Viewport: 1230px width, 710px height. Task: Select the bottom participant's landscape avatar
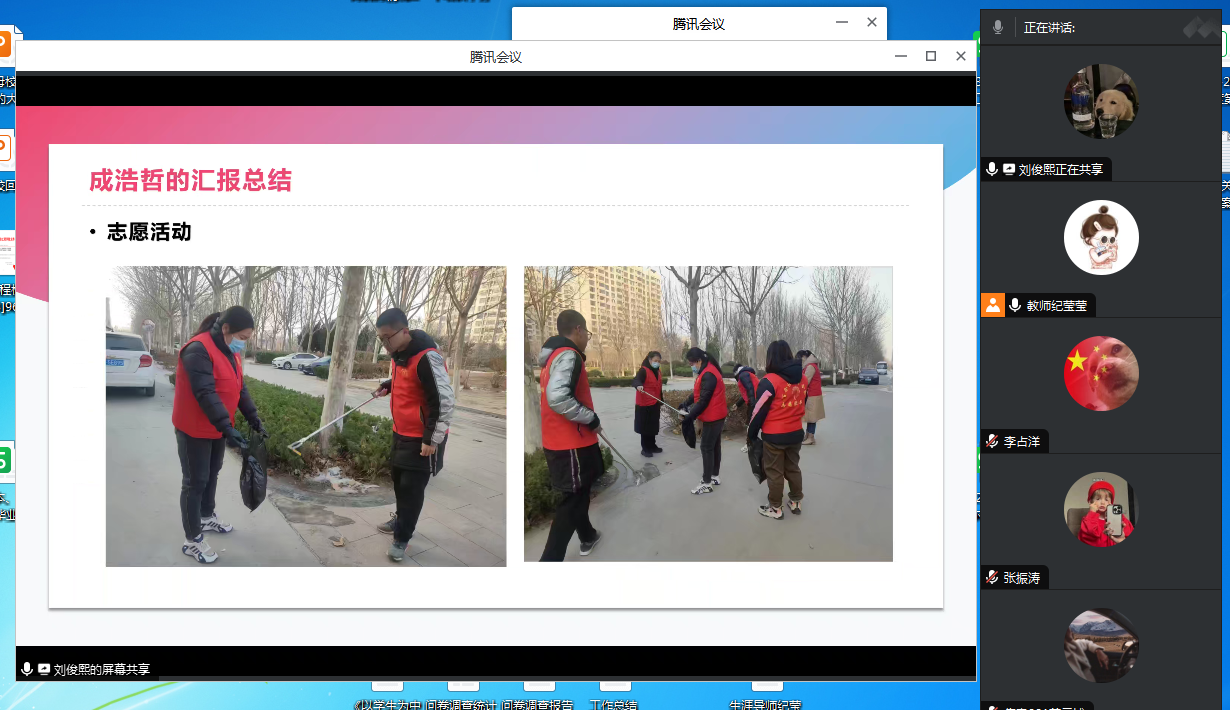(x=1101, y=645)
